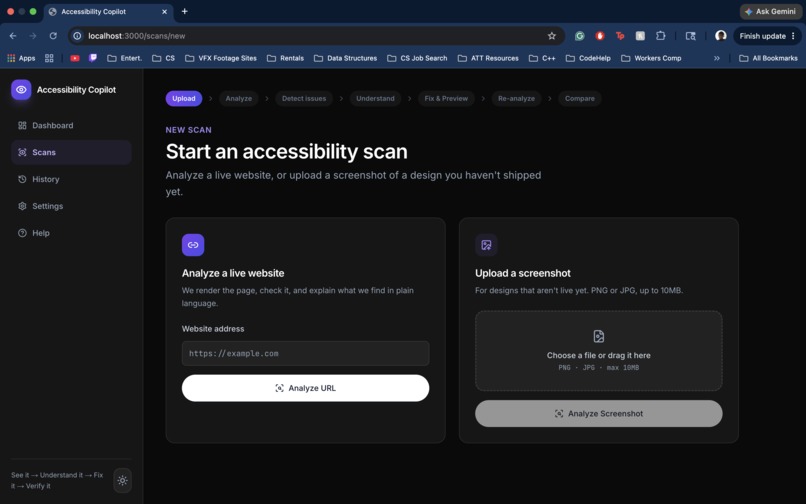Open the gray square extension icon
This screenshot has width=806, height=504.
tap(640, 35)
